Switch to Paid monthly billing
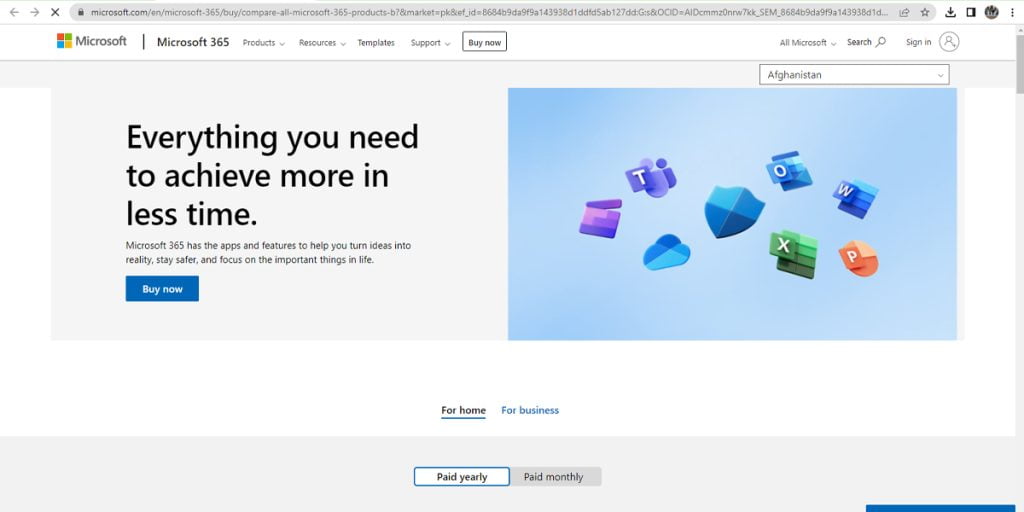This screenshot has width=1024, height=512. point(554,477)
